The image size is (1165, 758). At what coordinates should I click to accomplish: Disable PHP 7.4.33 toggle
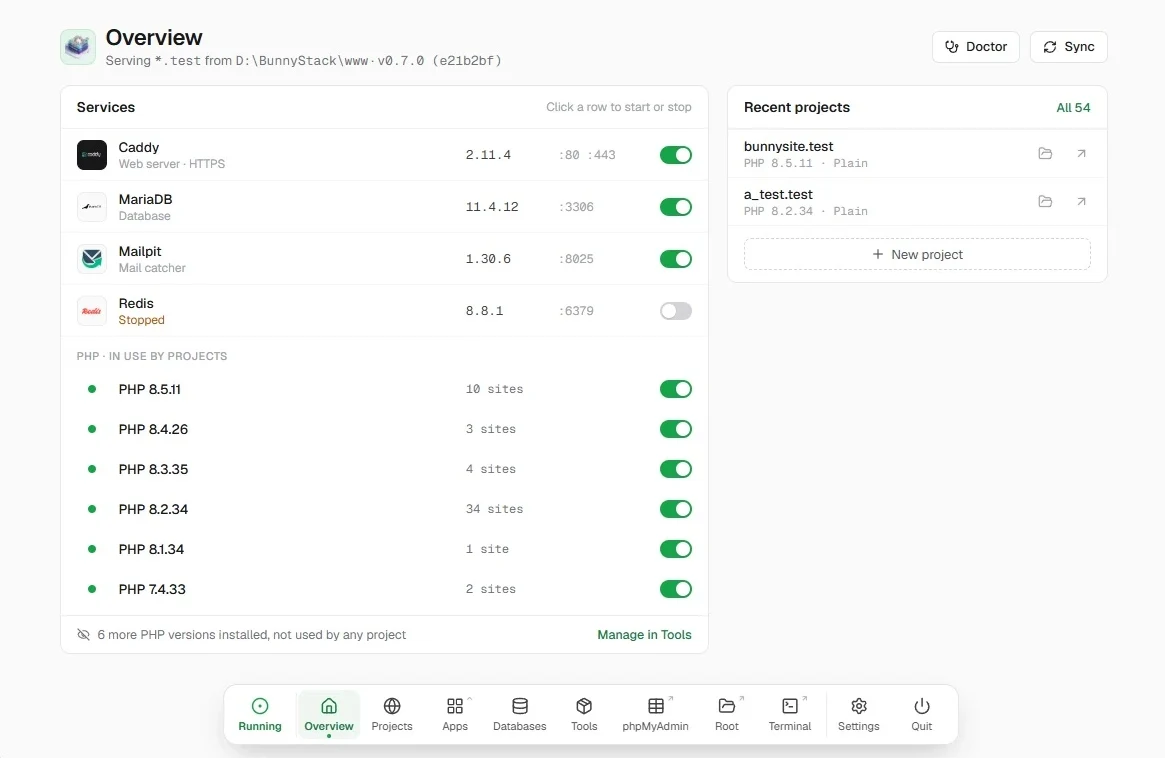[x=675, y=589]
